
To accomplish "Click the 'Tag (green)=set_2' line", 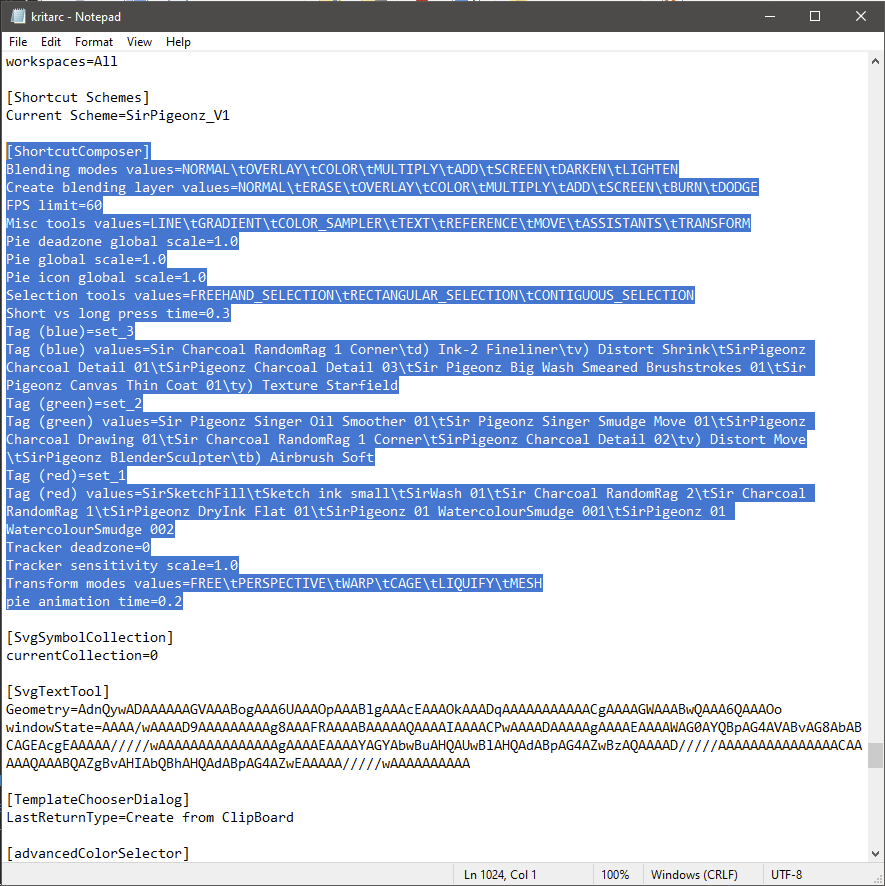I will [x=74, y=403].
